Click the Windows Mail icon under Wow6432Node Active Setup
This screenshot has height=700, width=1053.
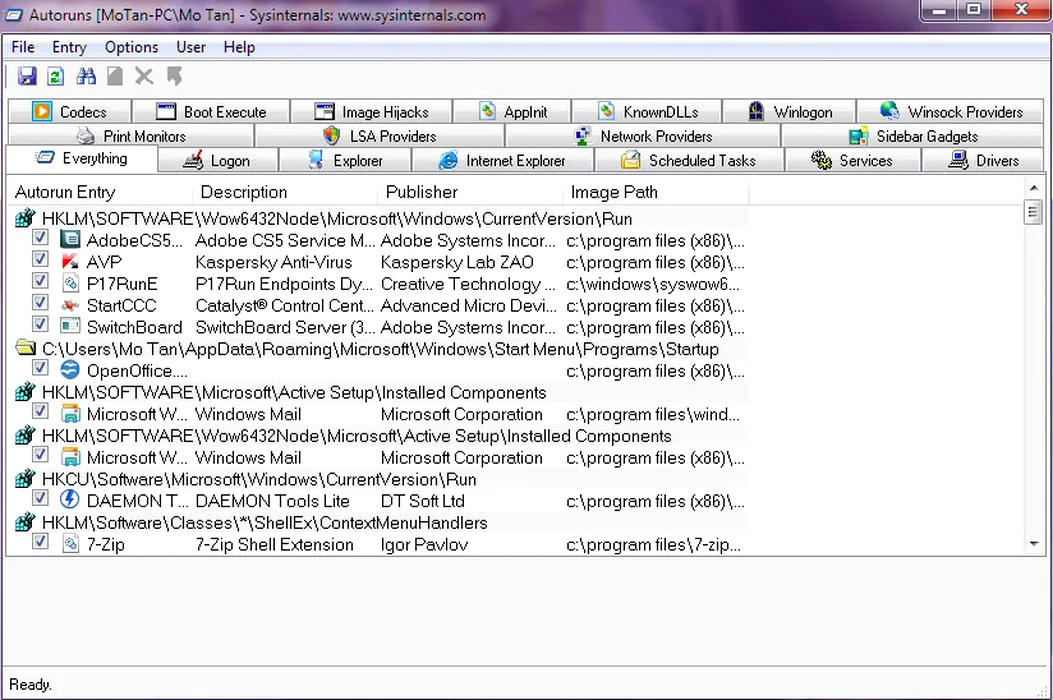click(70, 457)
